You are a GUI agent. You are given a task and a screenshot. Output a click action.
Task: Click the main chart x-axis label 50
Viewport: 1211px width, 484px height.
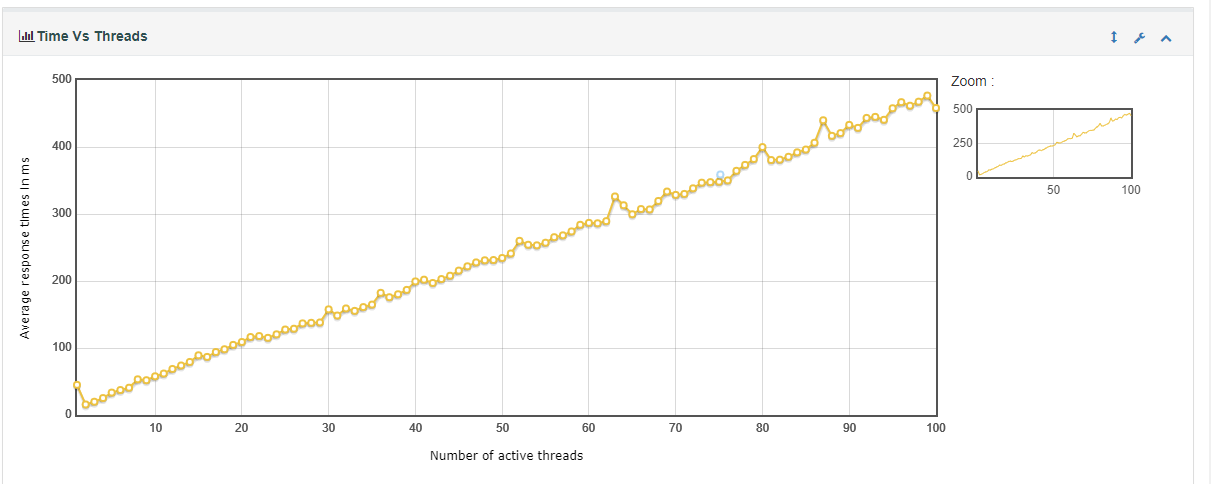[x=502, y=428]
